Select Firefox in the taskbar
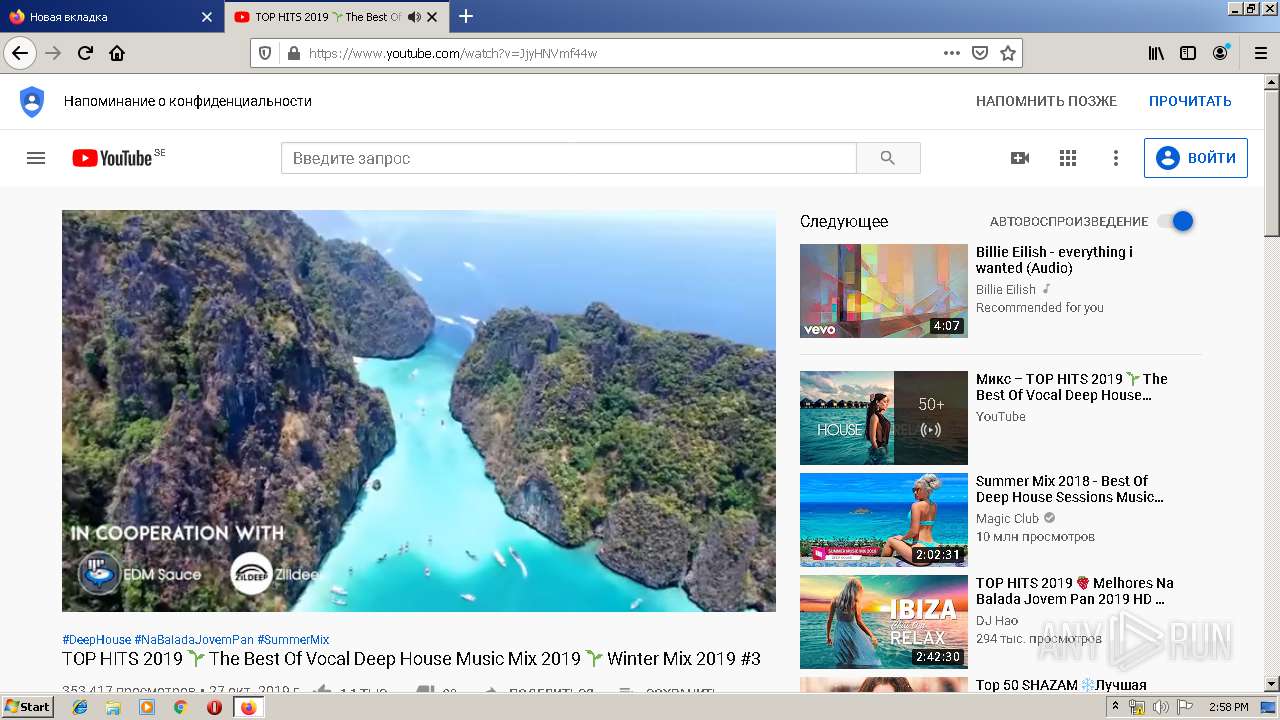The height and width of the screenshot is (720, 1280). [248, 707]
